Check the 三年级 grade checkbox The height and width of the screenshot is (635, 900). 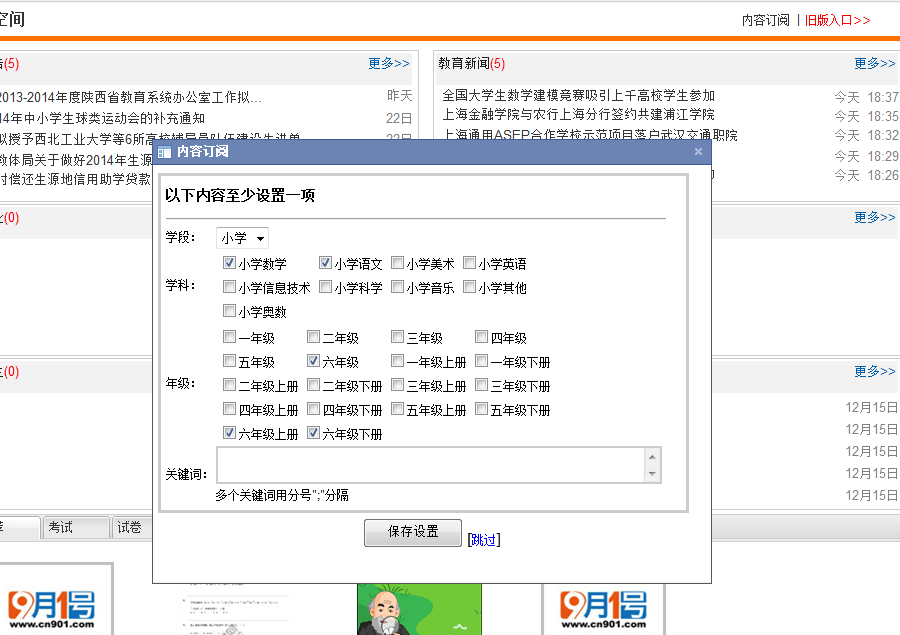click(x=397, y=338)
